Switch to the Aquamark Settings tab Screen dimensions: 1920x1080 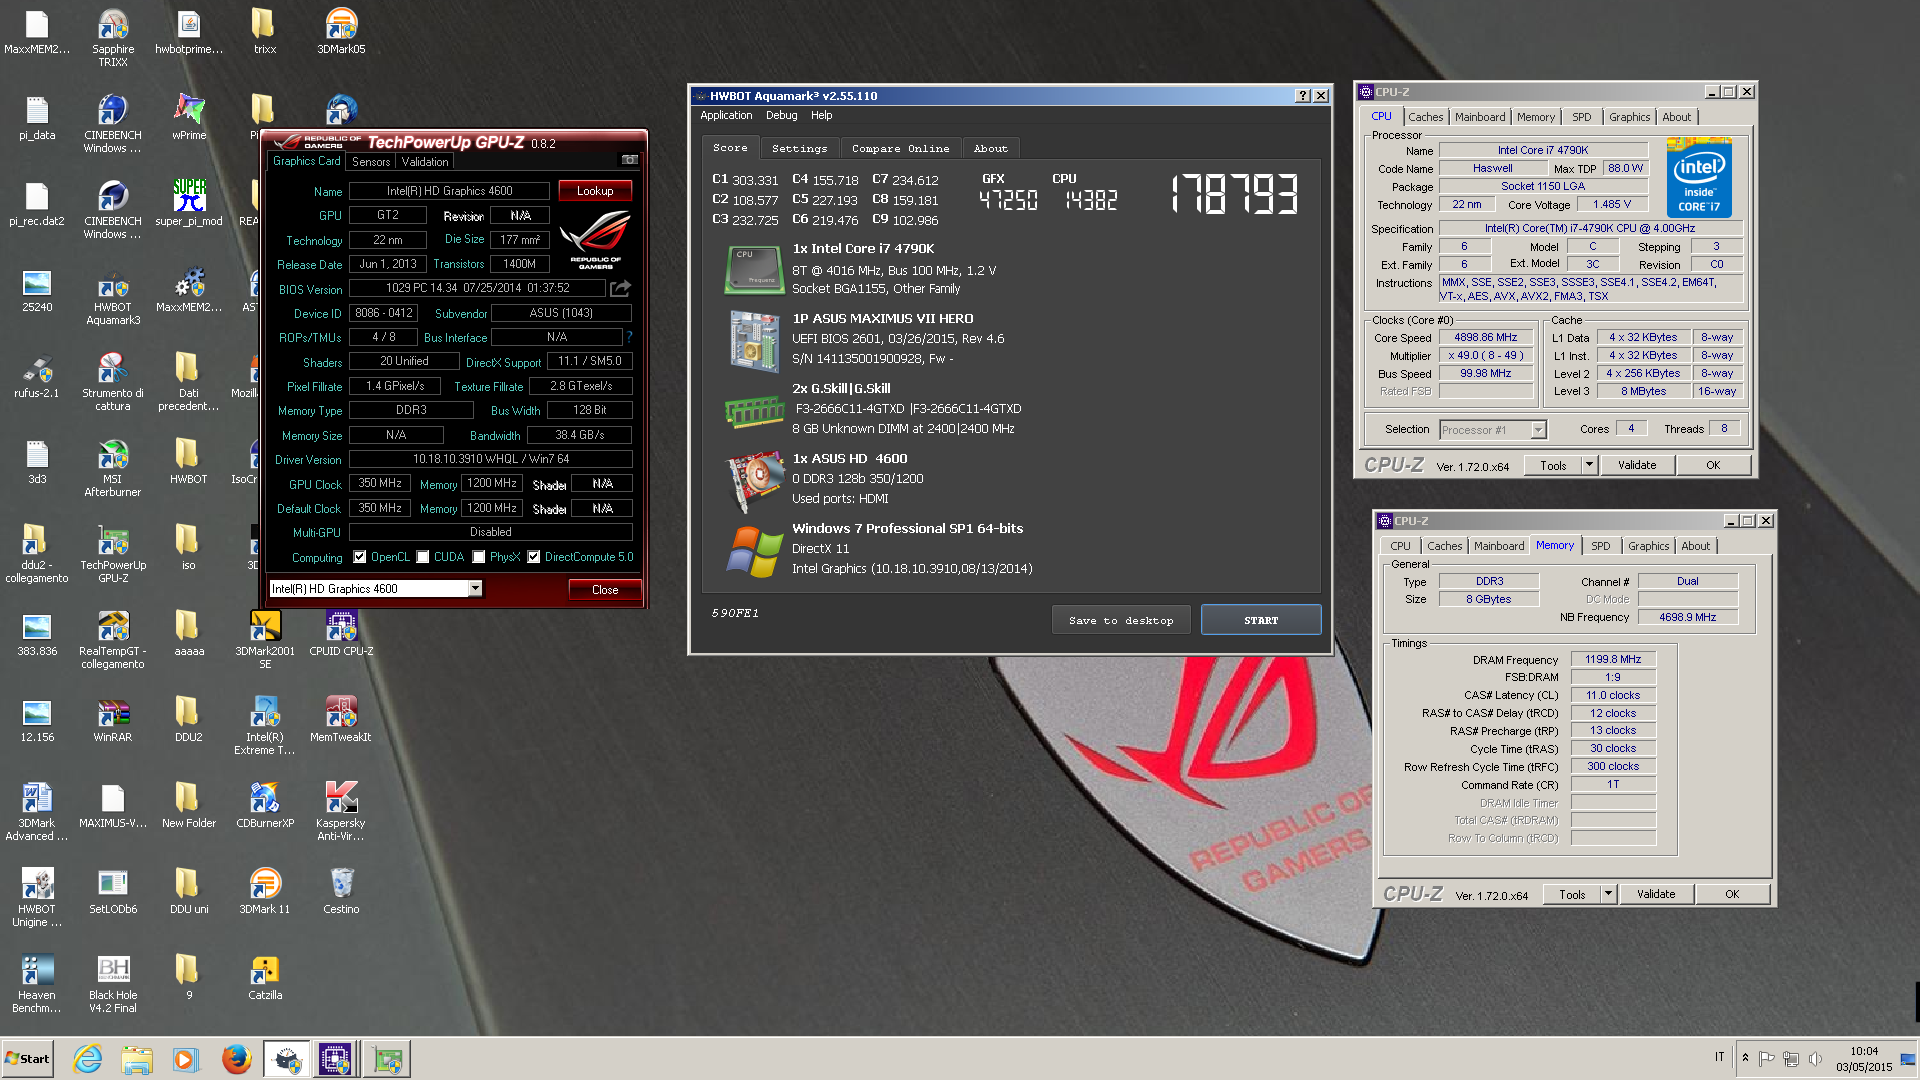800,148
